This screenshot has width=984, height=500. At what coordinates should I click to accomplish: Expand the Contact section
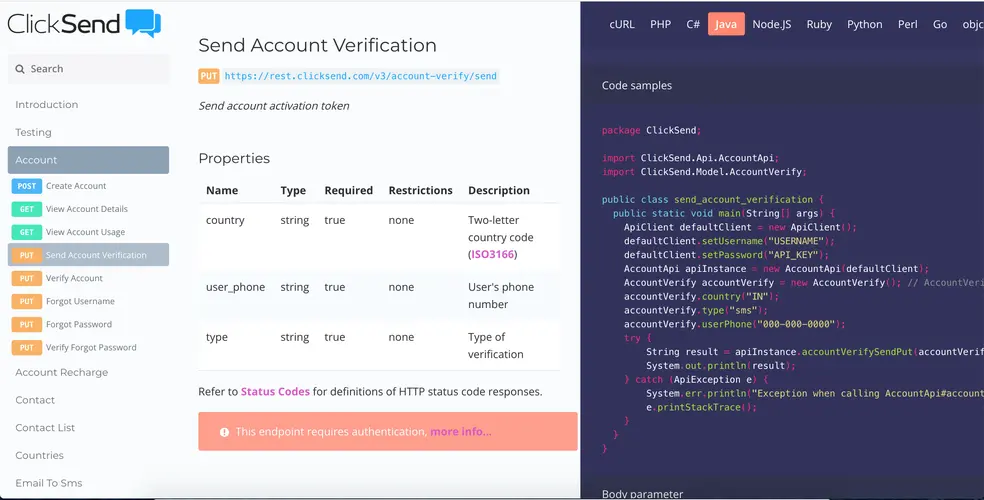(35, 400)
